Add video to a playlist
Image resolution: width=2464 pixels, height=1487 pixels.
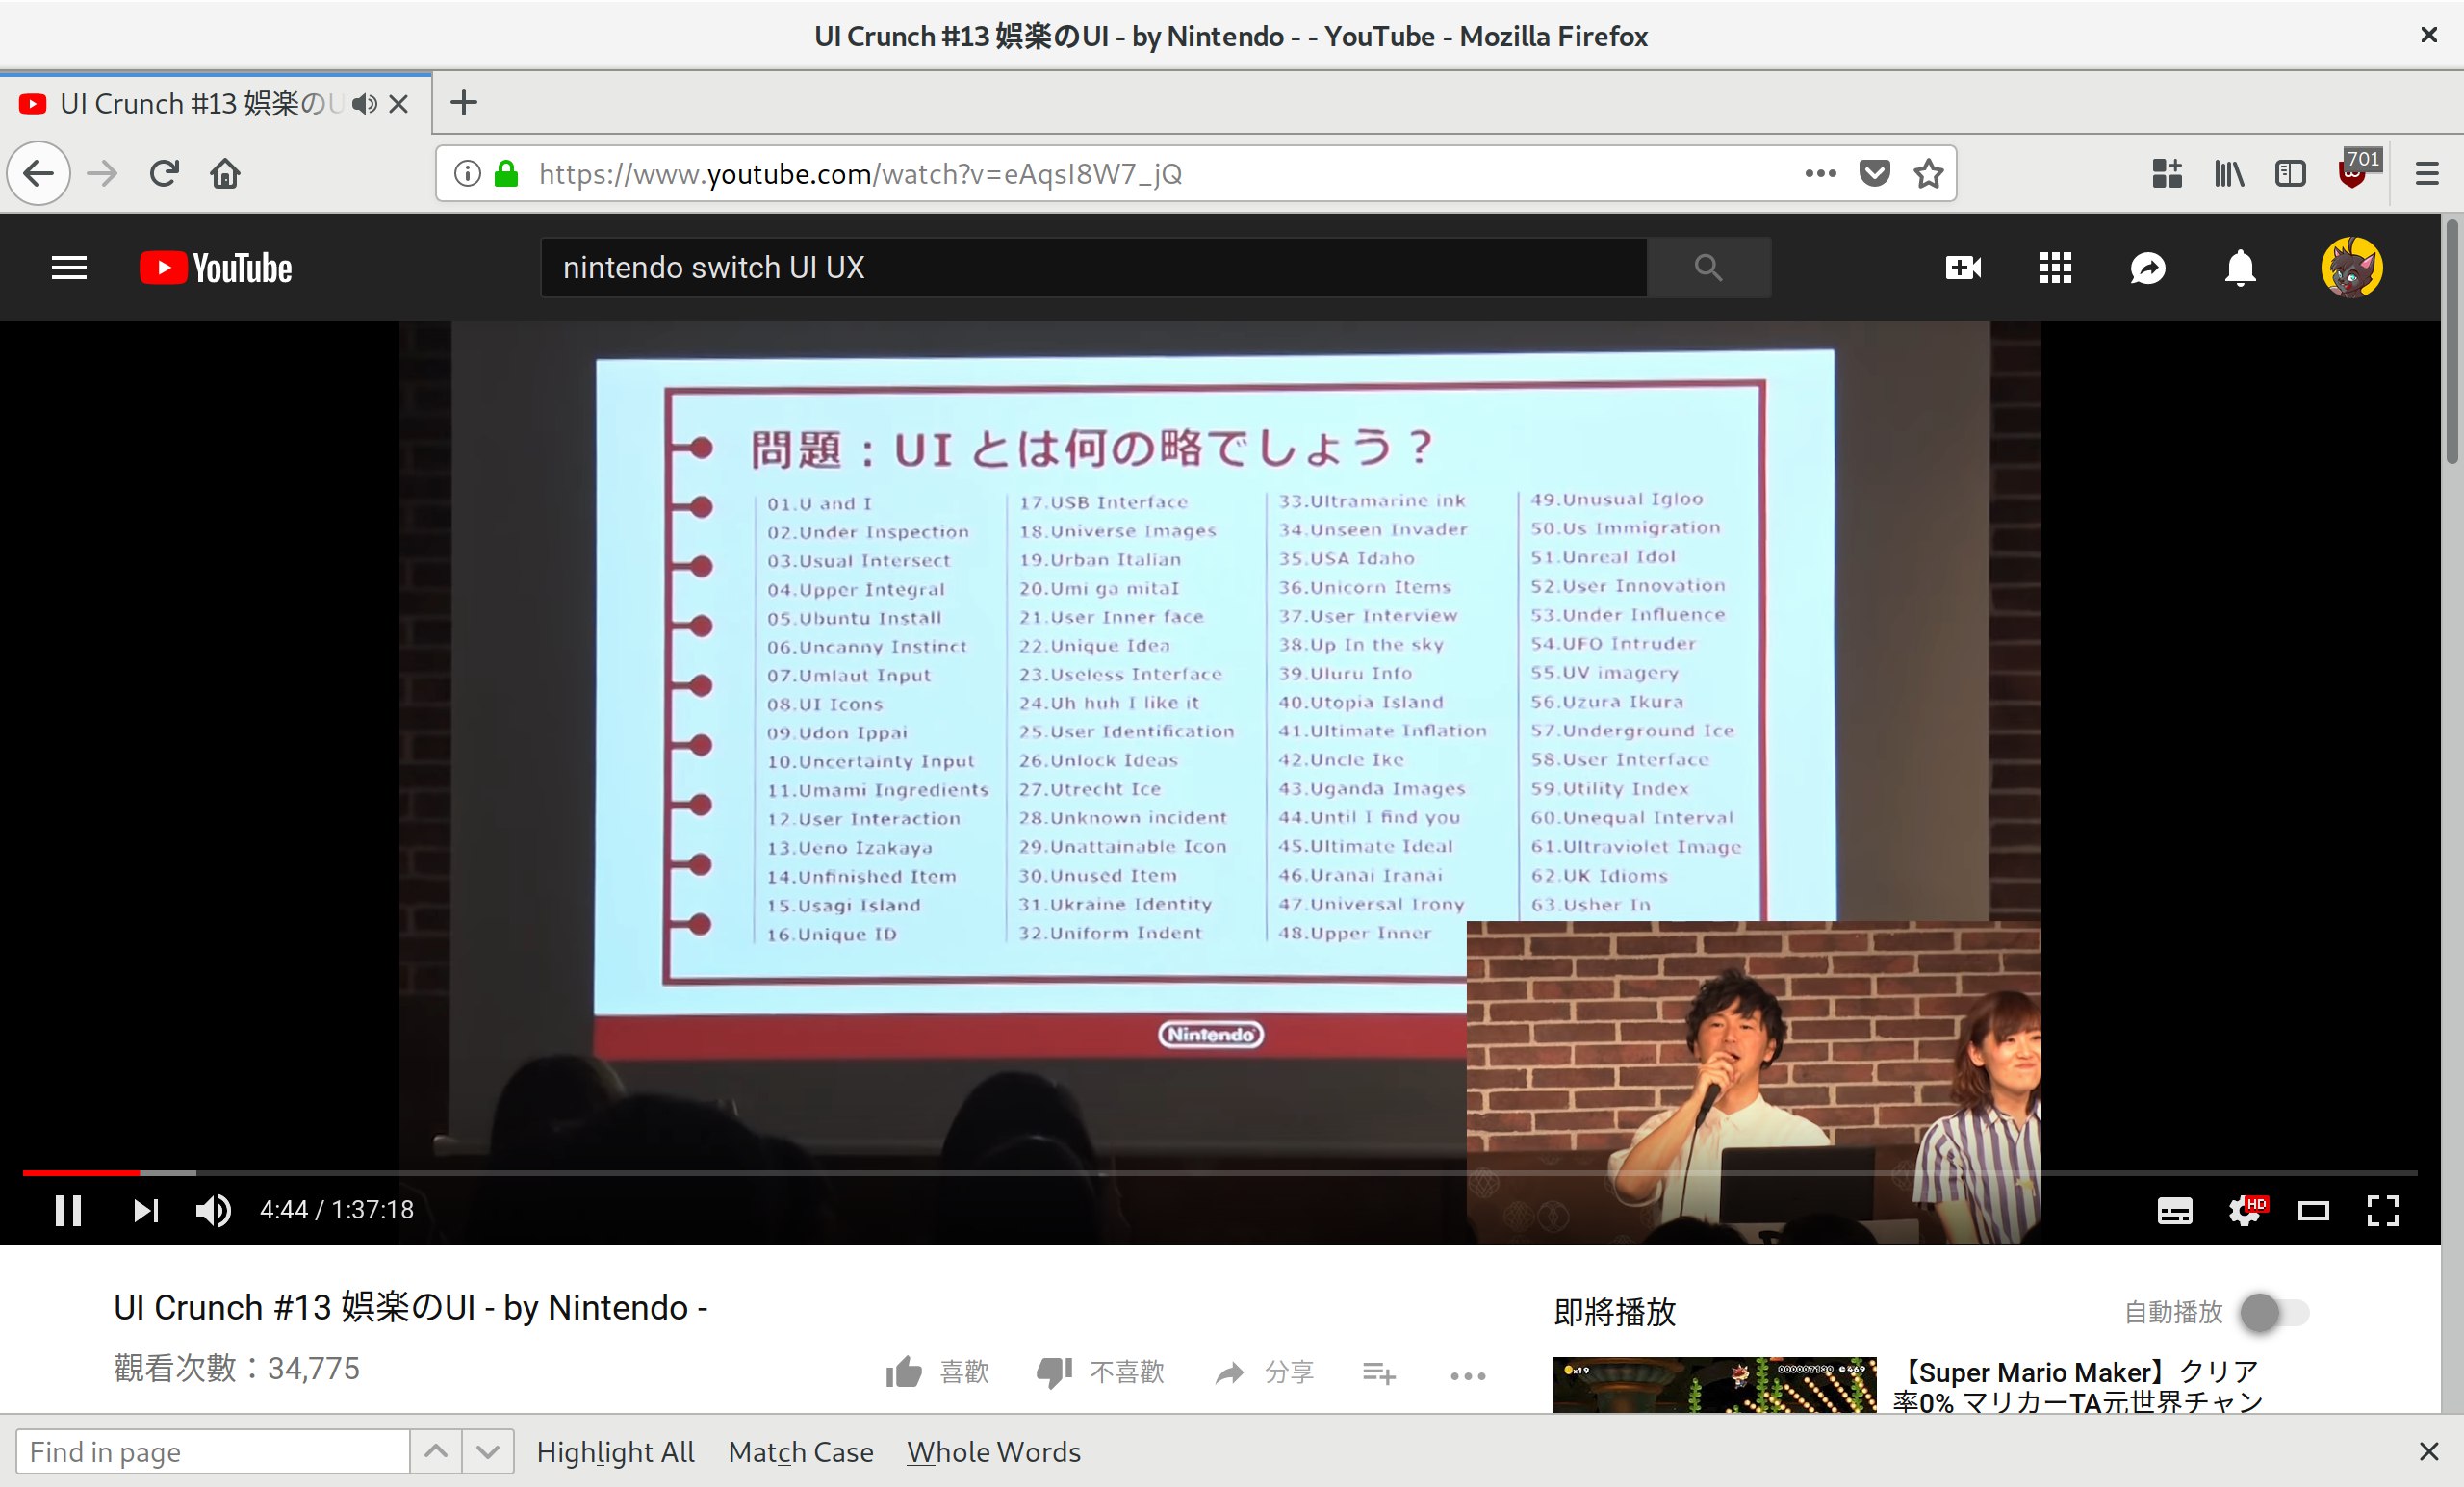pyautogui.click(x=1379, y=1373)
